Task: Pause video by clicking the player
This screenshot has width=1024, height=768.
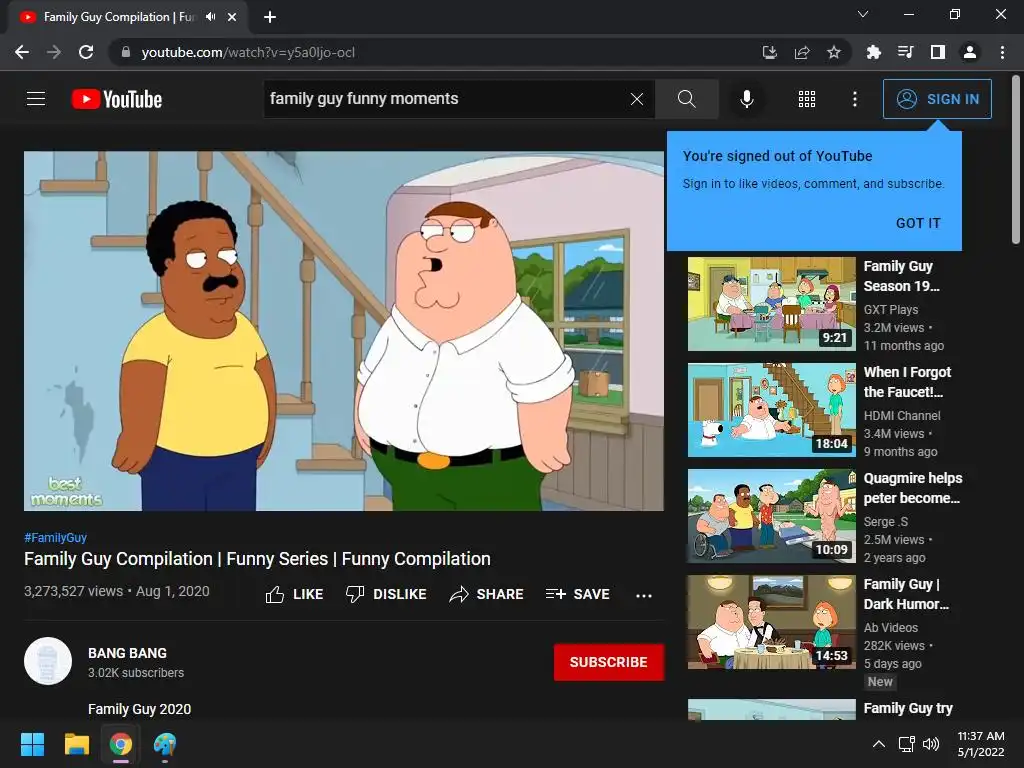Action: coord(344,331)
